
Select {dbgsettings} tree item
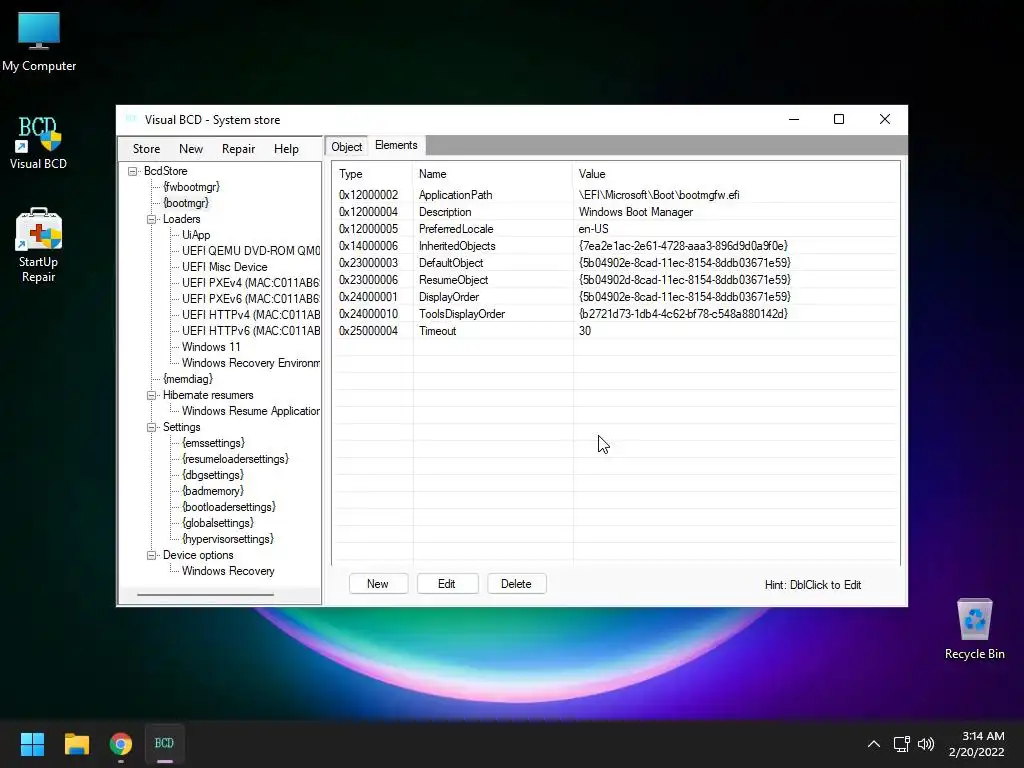[x=213, y=475]
